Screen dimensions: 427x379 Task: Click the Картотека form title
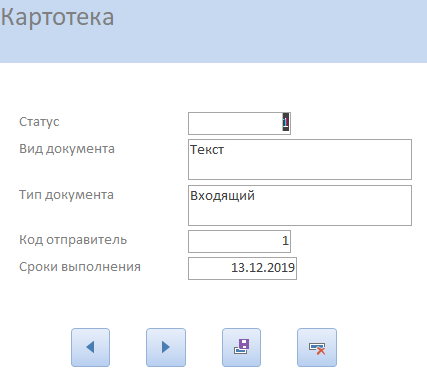click(57, 17)
